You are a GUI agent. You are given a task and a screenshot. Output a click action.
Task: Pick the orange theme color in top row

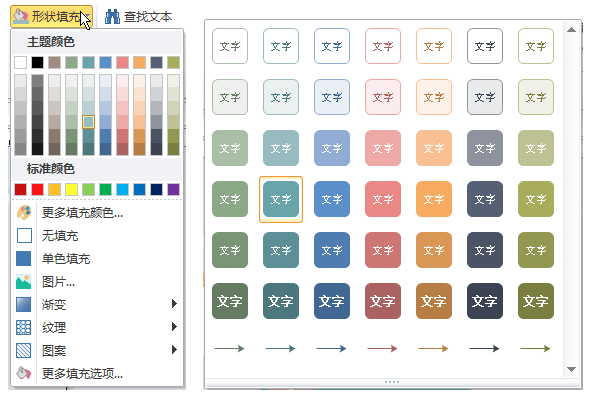pyautogui.click(x=139, y=62)
